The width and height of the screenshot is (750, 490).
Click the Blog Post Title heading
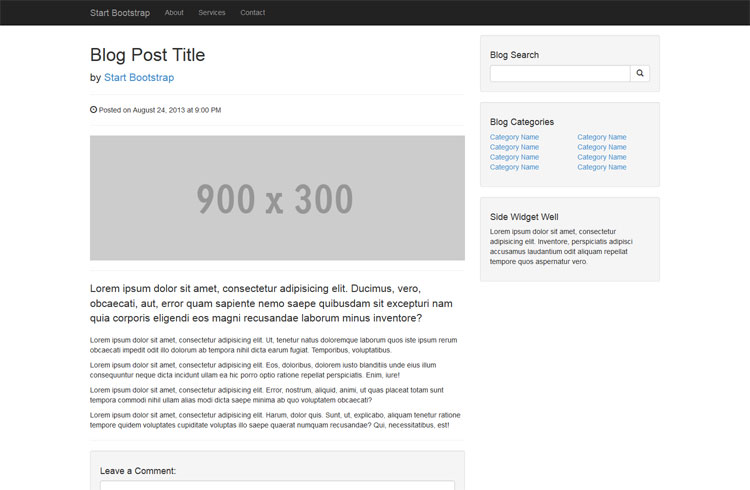point(147,55)
